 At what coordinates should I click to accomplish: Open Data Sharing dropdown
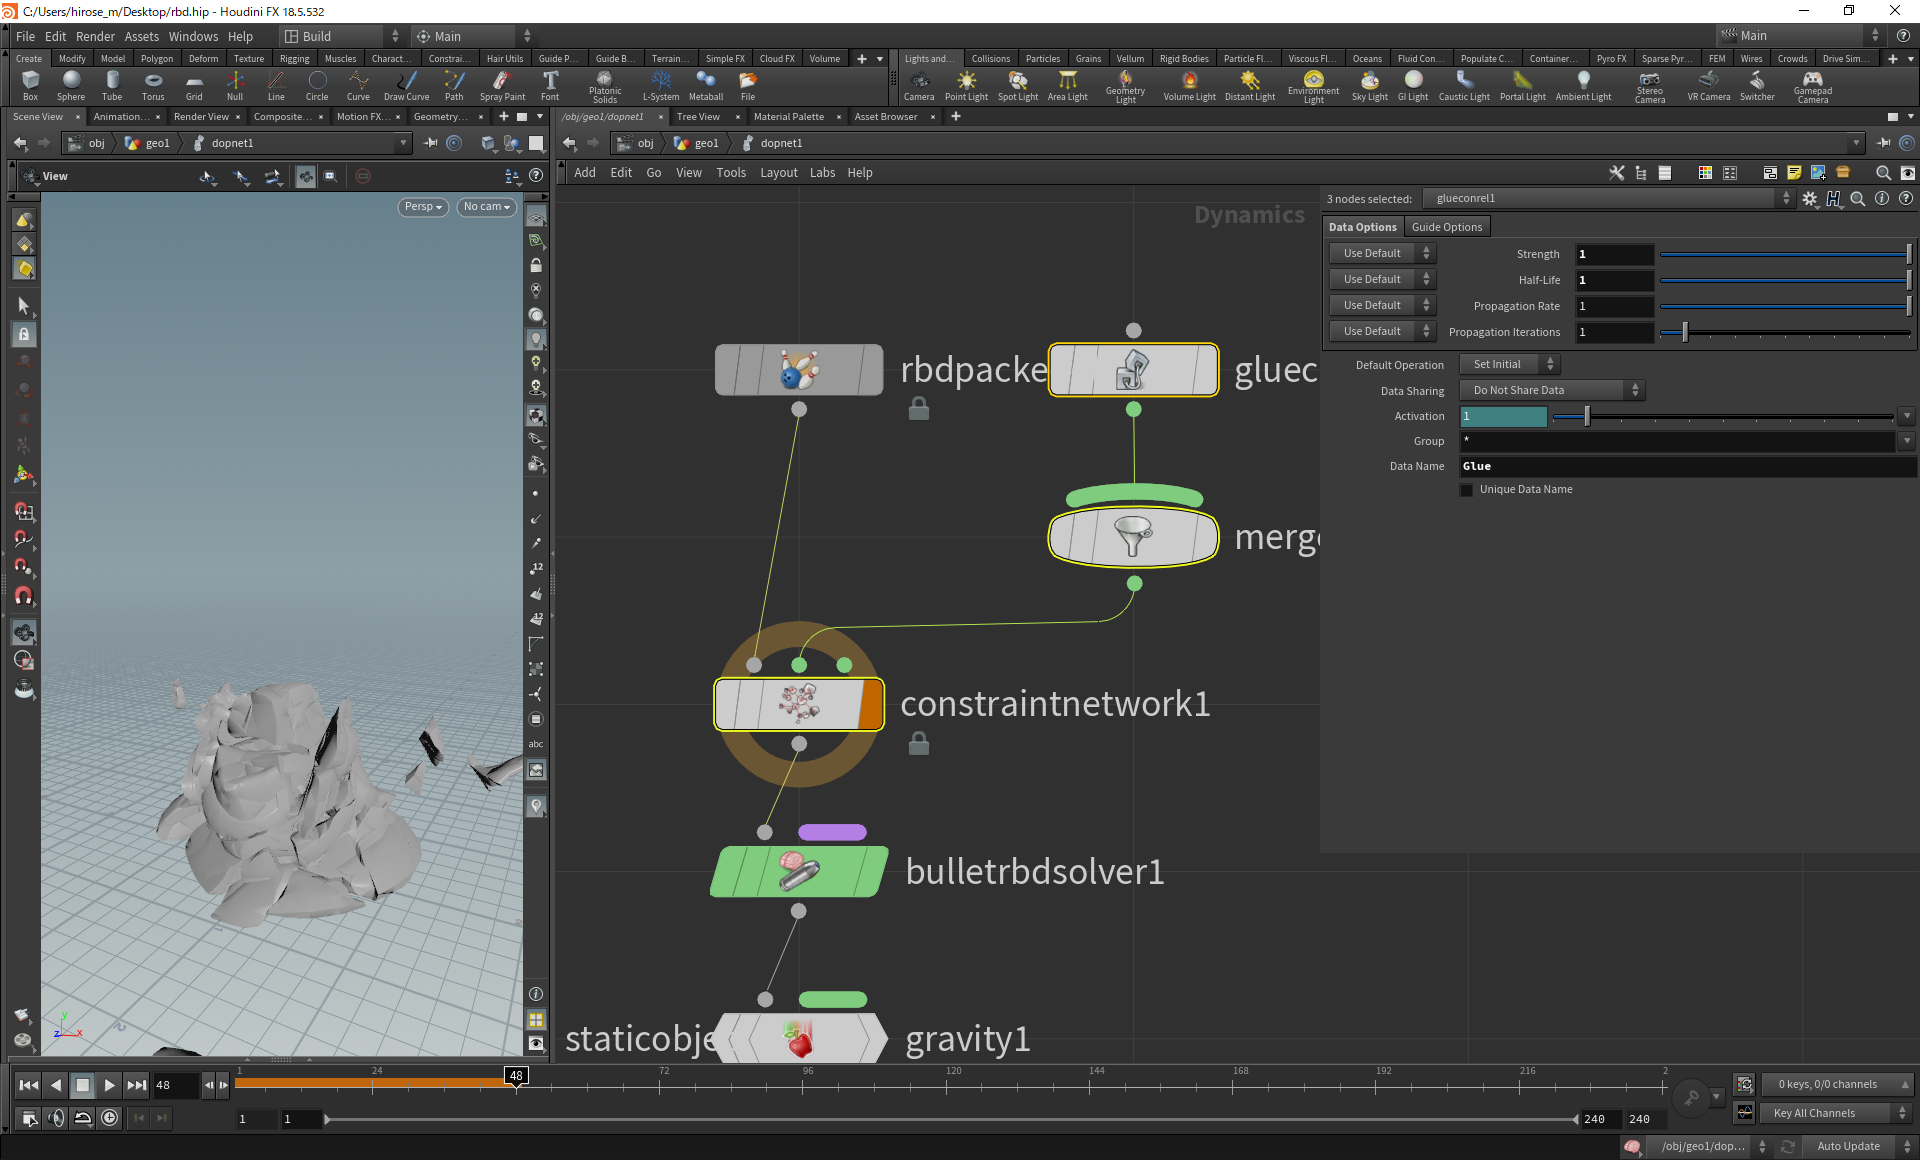tap(1551, 391)
